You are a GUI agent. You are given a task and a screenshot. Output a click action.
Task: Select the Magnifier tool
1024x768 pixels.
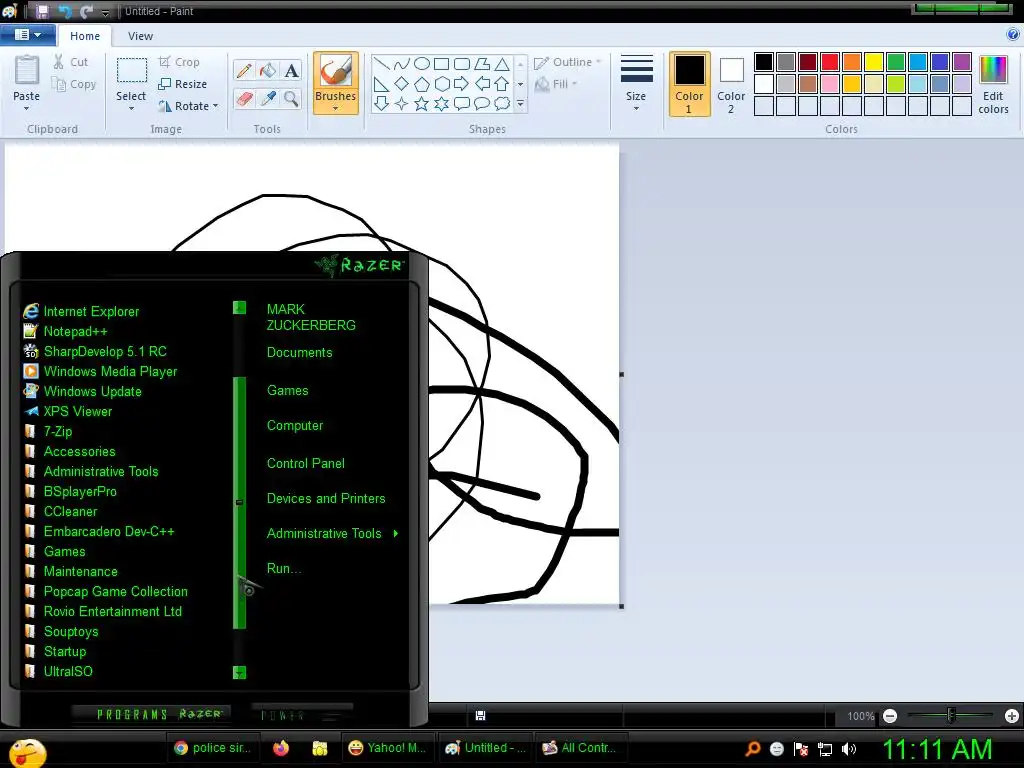[291, 99]
